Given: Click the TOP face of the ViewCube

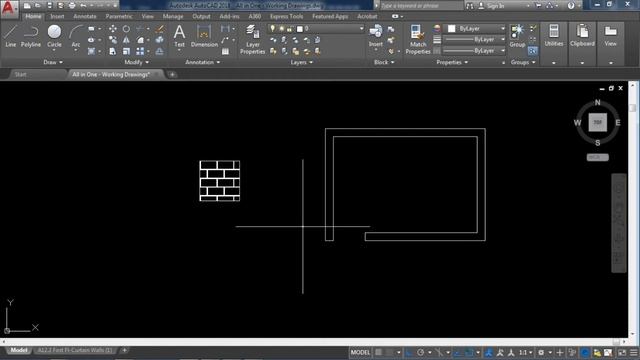Looking at the screenshot, I should click(598, 122).
